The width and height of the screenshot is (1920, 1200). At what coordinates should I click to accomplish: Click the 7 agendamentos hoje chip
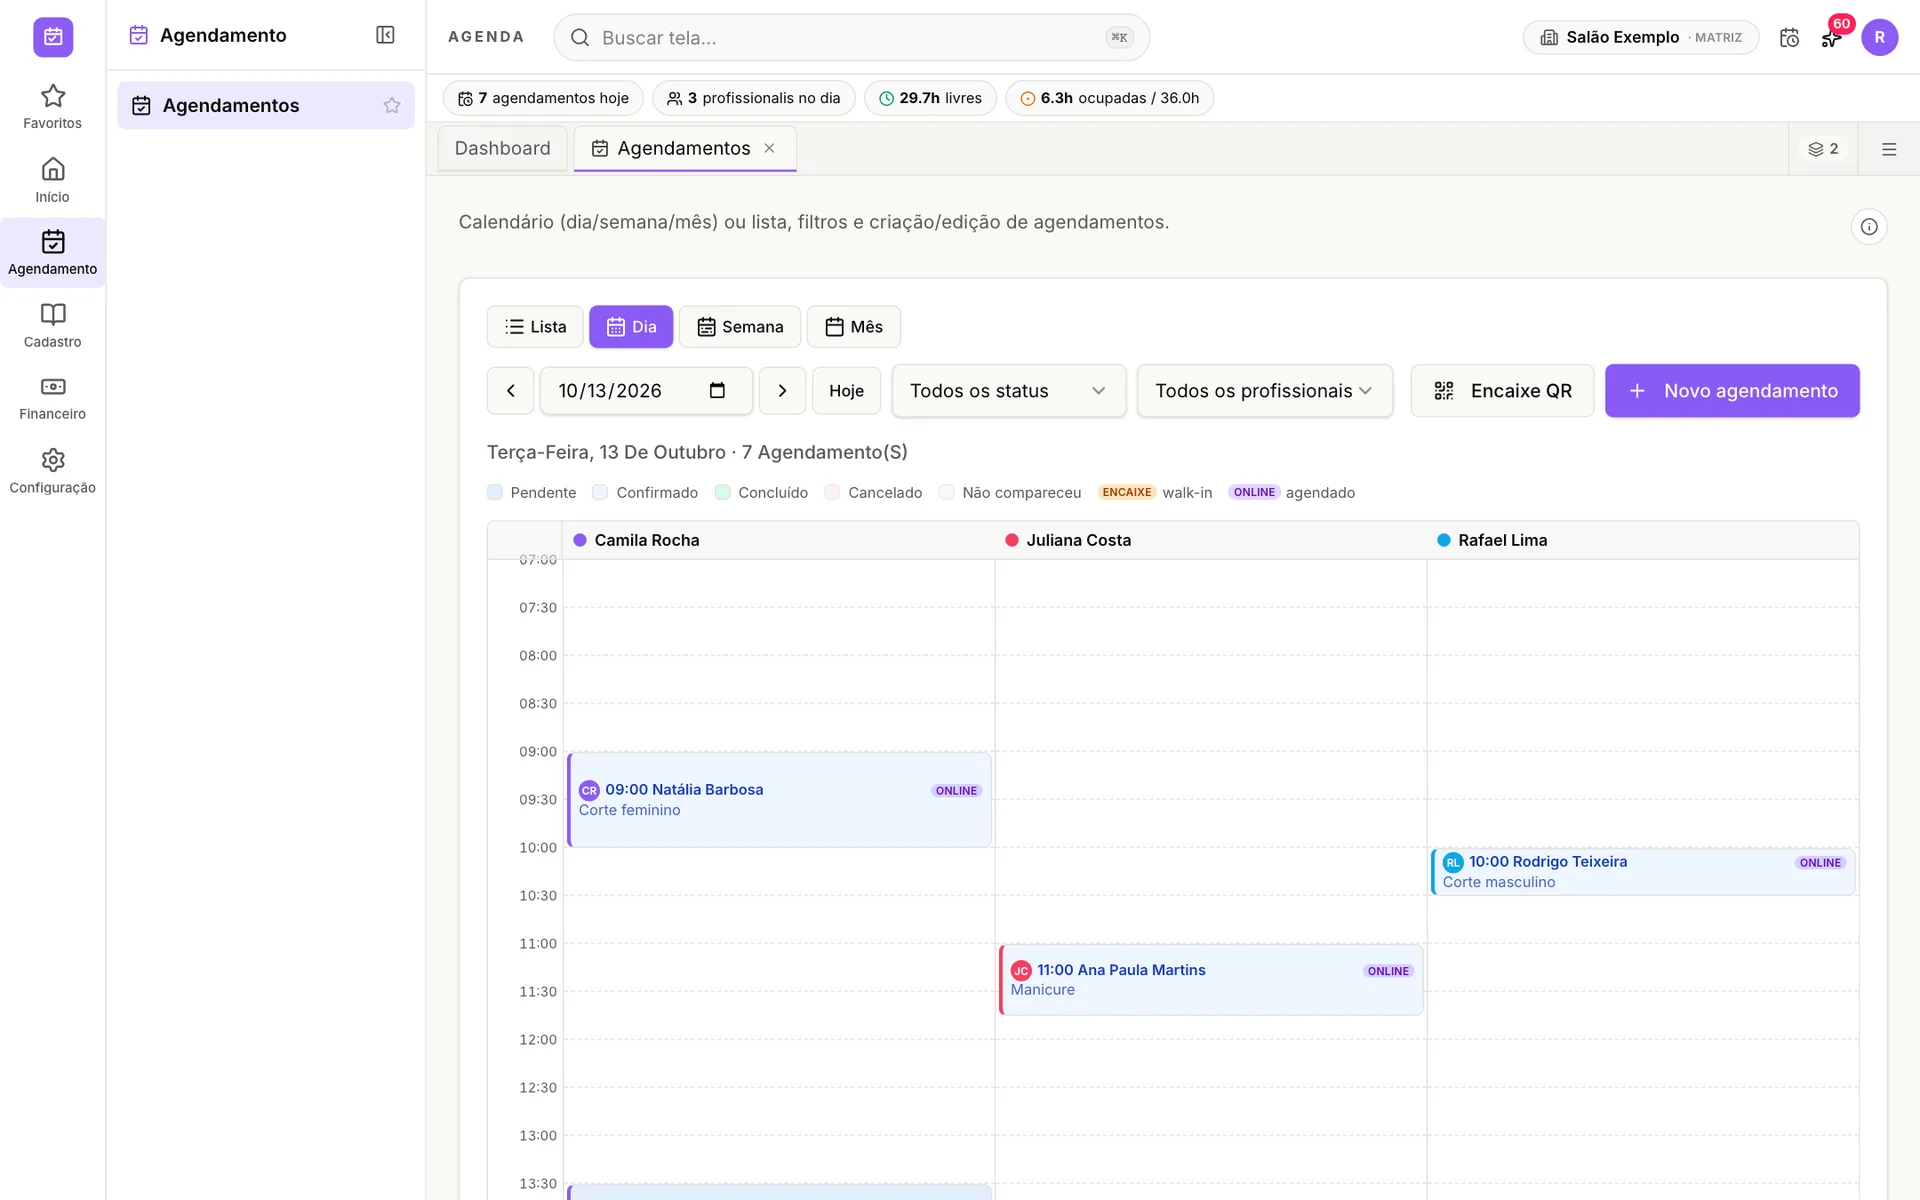544,98
